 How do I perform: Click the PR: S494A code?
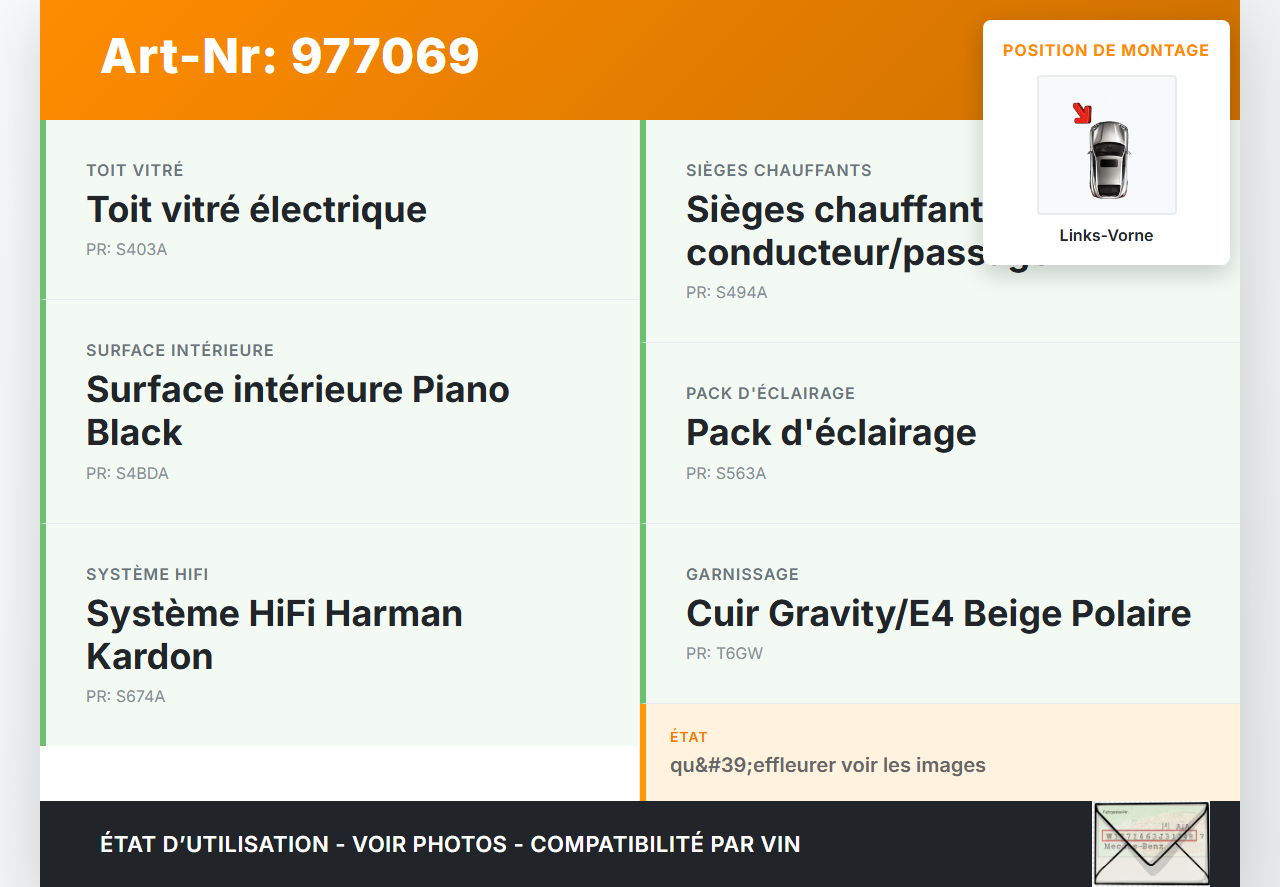click(x=727, y=293)
